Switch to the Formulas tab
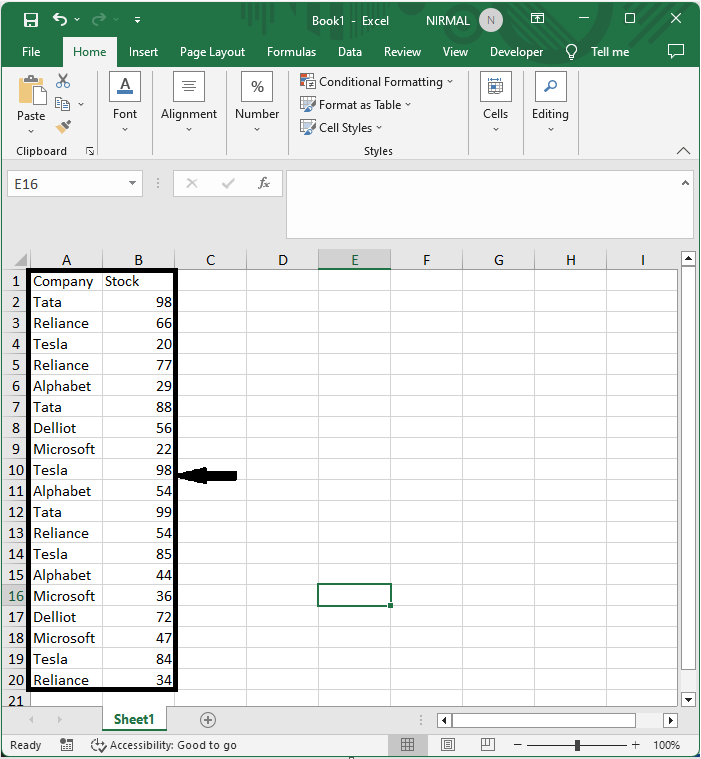The width and height of the screenshot is (701, 759). click(291, 52)
